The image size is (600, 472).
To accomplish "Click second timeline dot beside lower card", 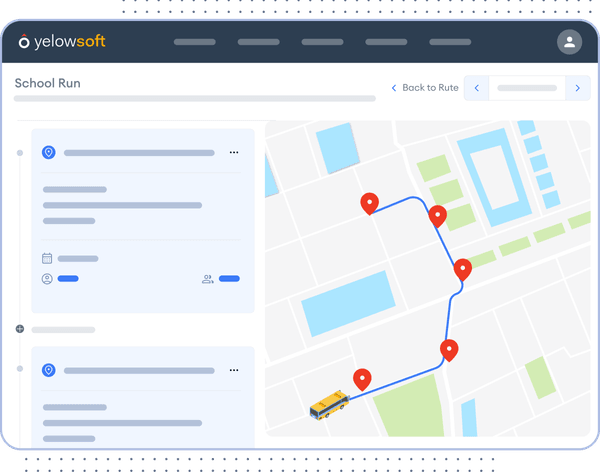I will tap(20, 369).
